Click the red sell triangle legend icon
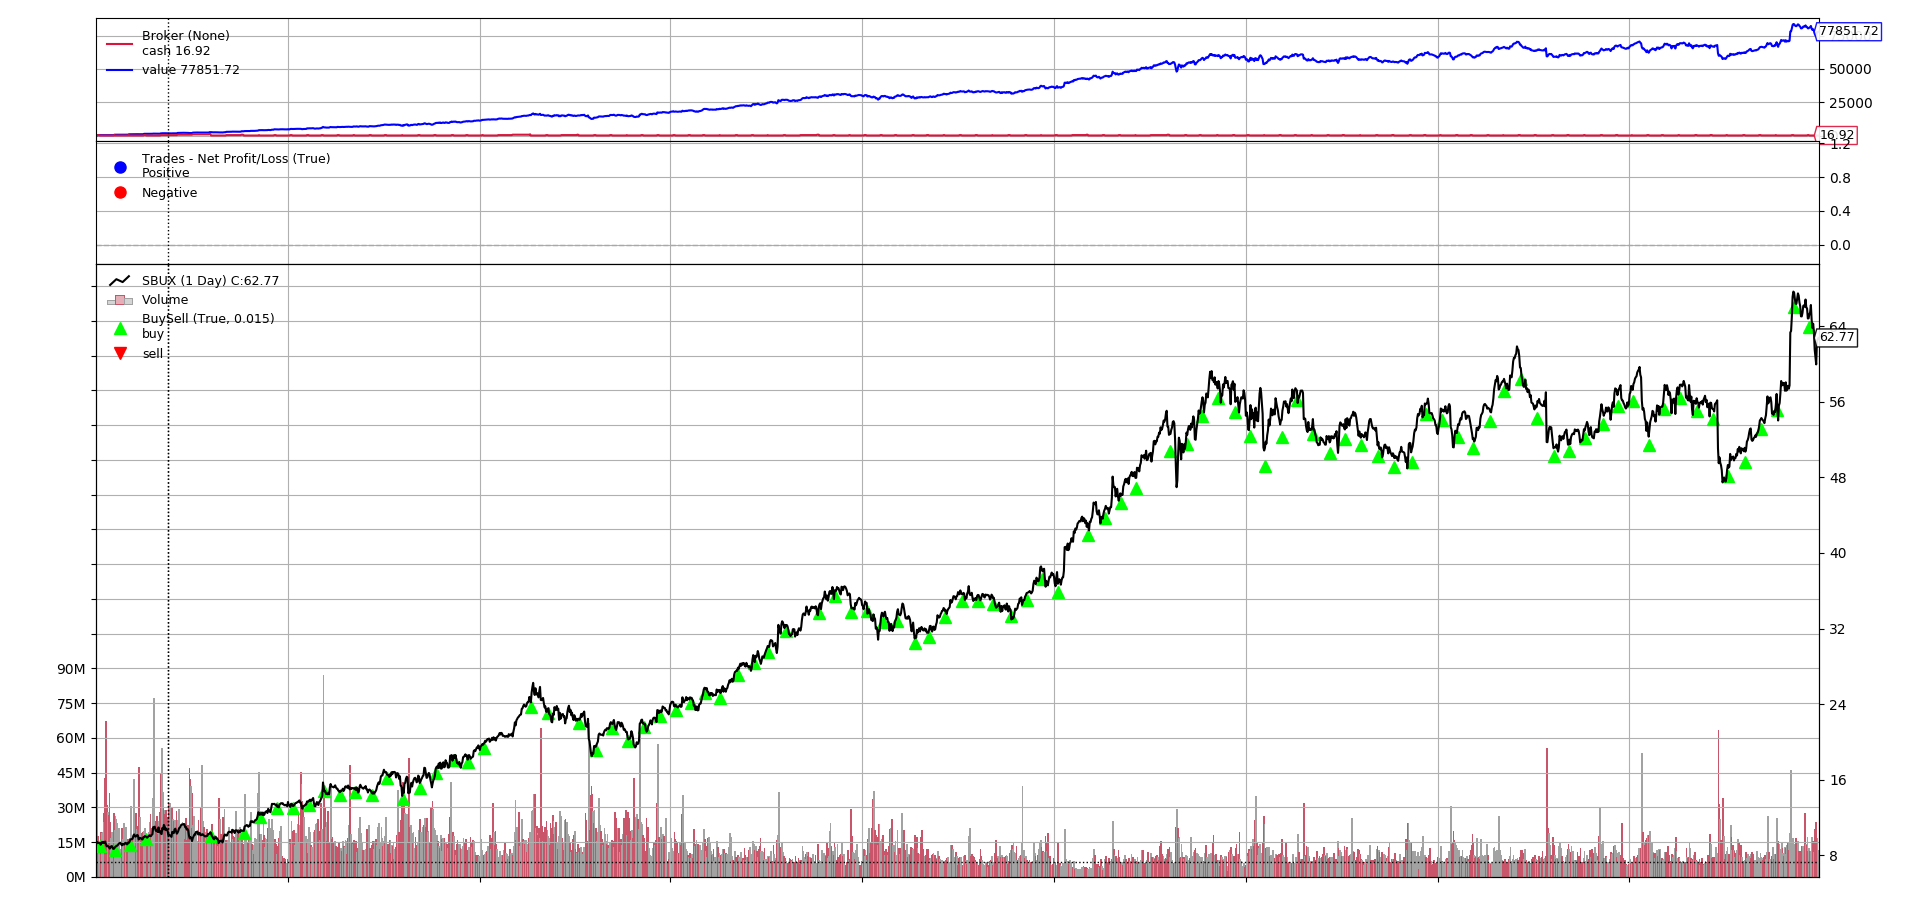This screenshot has height=923, width=1914. [120, 353]
